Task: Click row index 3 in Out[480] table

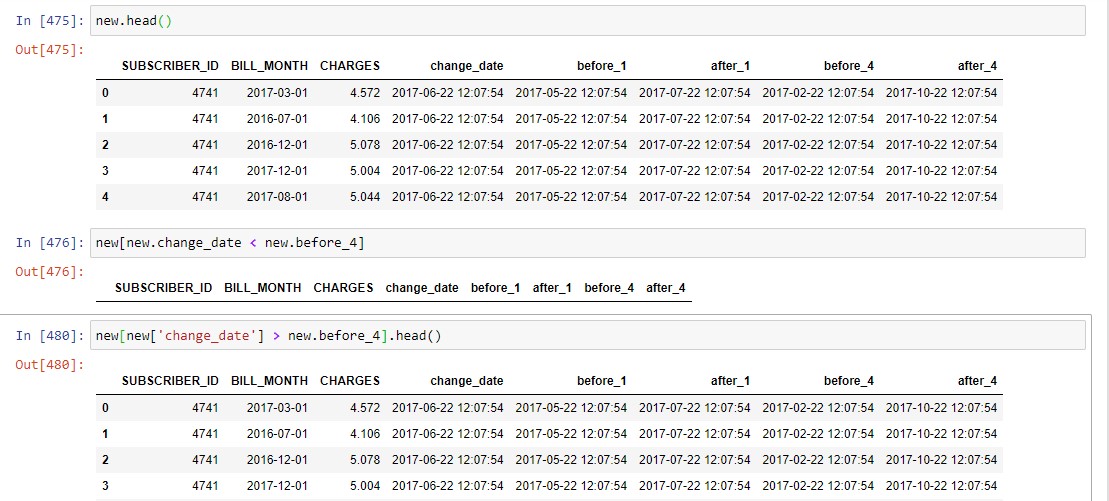Action: (105, 486)
